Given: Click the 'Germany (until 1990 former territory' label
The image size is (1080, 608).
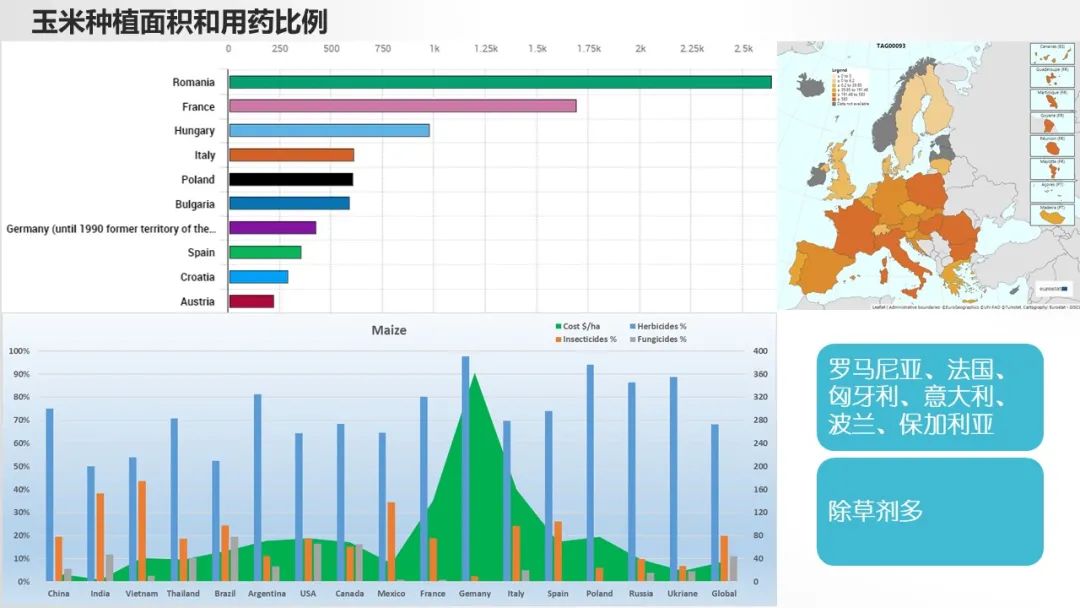Looking at the screenshot, I should coord(111,229).
